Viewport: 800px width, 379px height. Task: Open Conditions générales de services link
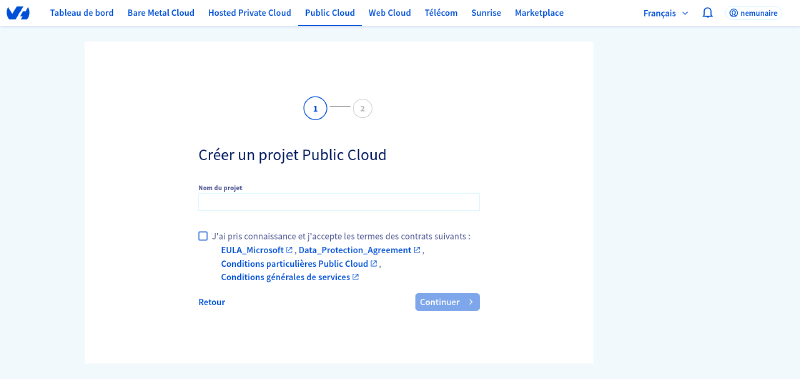[286, 277]
